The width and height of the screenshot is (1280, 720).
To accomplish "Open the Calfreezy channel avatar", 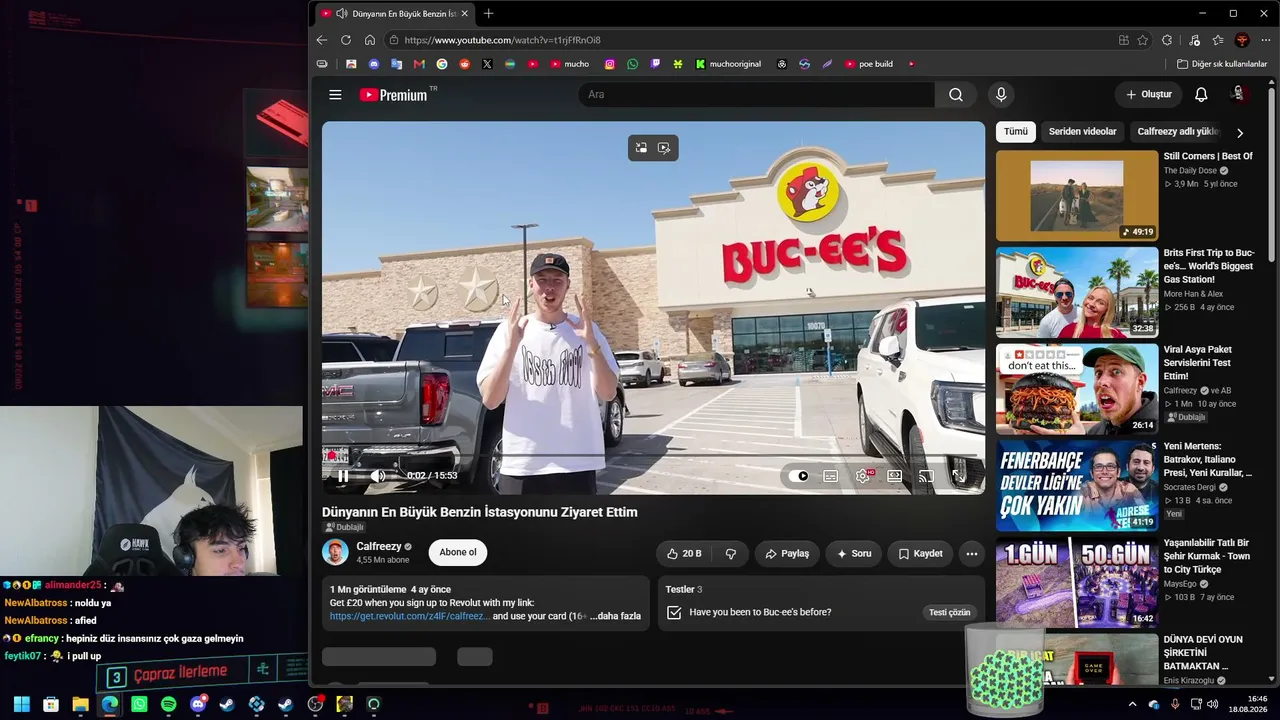I will [x=335, y=552].
